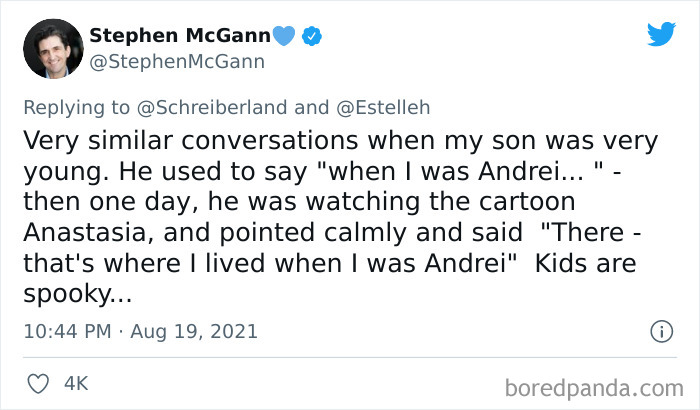This screenshot has width=700, height=410.
Task: Click the blue verified badge
Action: point(313,37)
